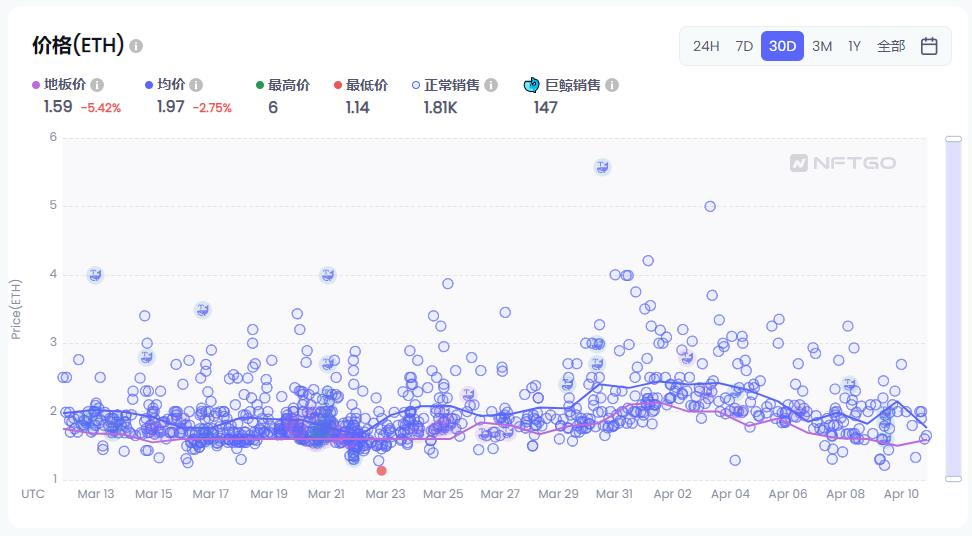Click info icon beside 正常销售 label
The height and width of the screenshot is (536, 972).
pyautogui.click(x=491, y=85)
